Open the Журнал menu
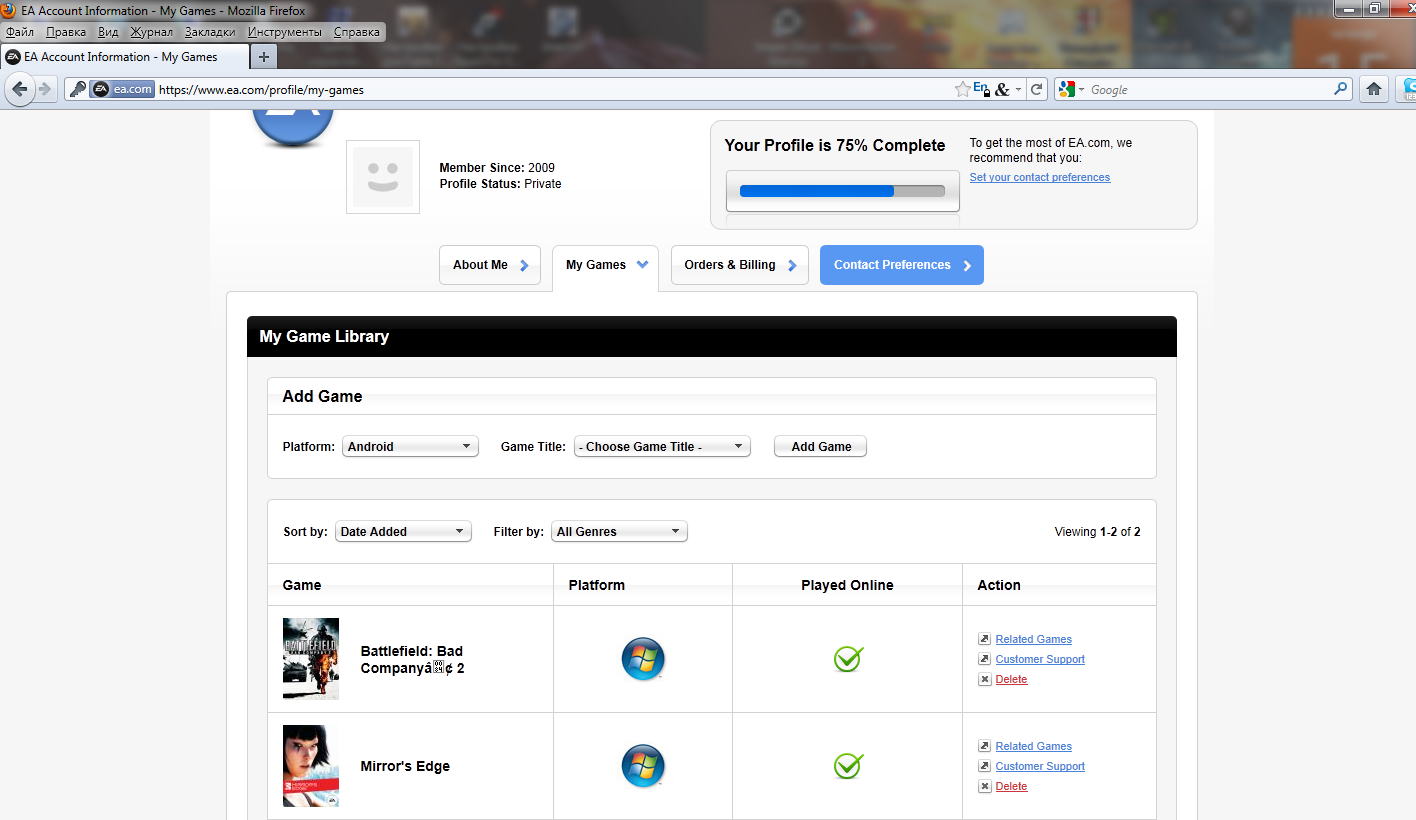The image size is (1416, 820). coord(152,32)
